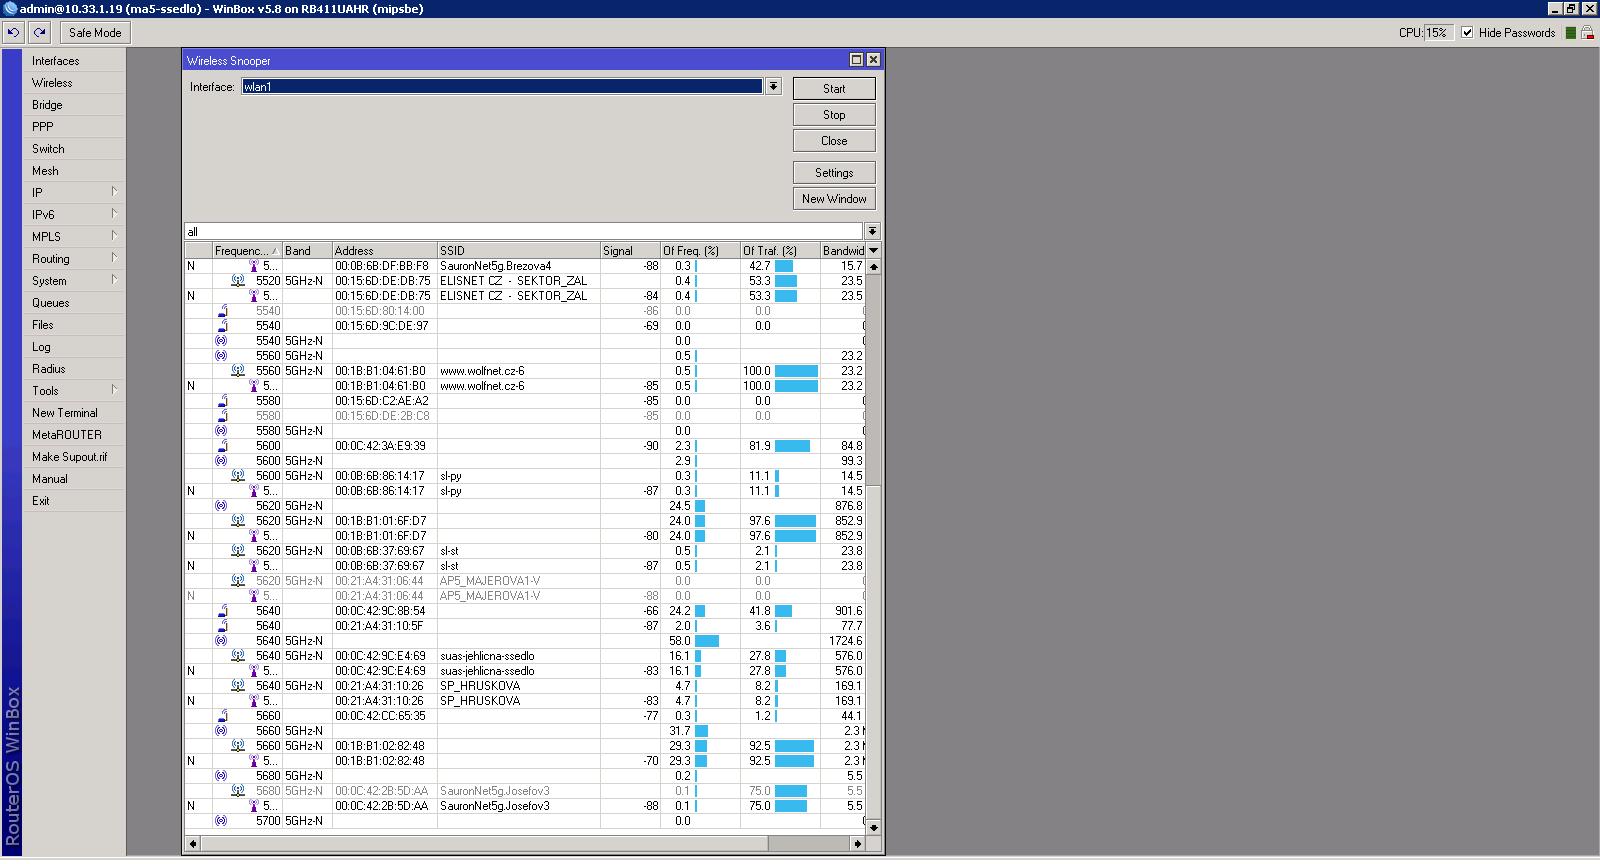
Task: Click network icon of 5620 sl-st row
Action: pos(238,551)
